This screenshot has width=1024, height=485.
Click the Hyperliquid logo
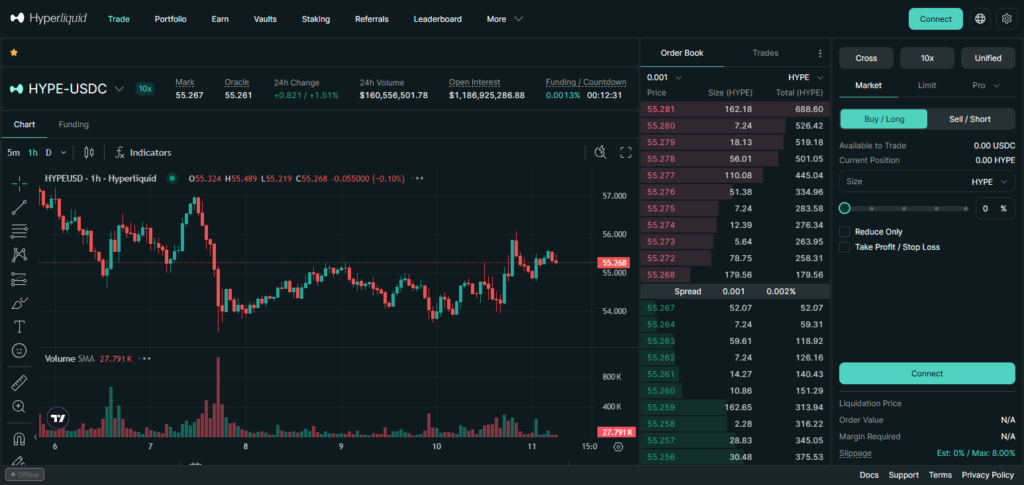coord(48,18)
